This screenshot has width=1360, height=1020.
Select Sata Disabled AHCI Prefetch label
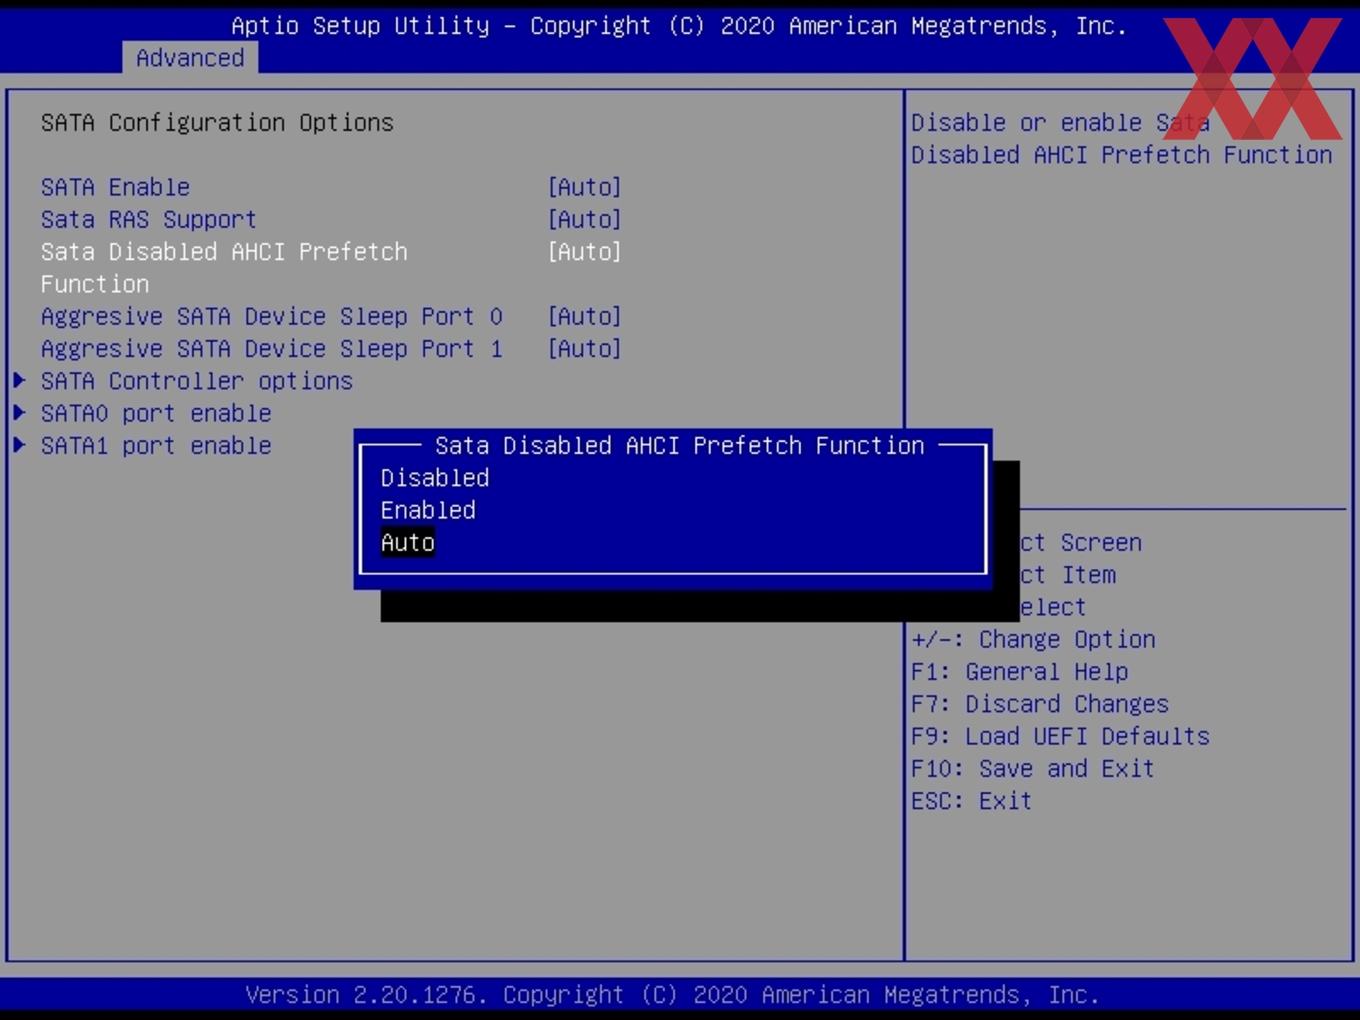click(x=224, y=267)
